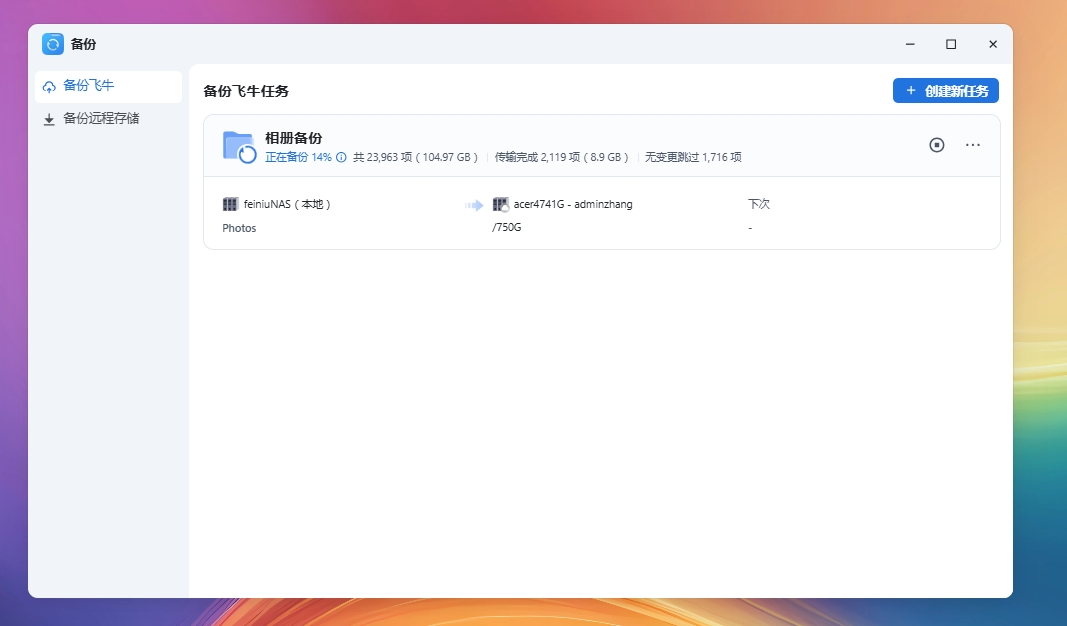Click the /750G destination path

(506, 227)
